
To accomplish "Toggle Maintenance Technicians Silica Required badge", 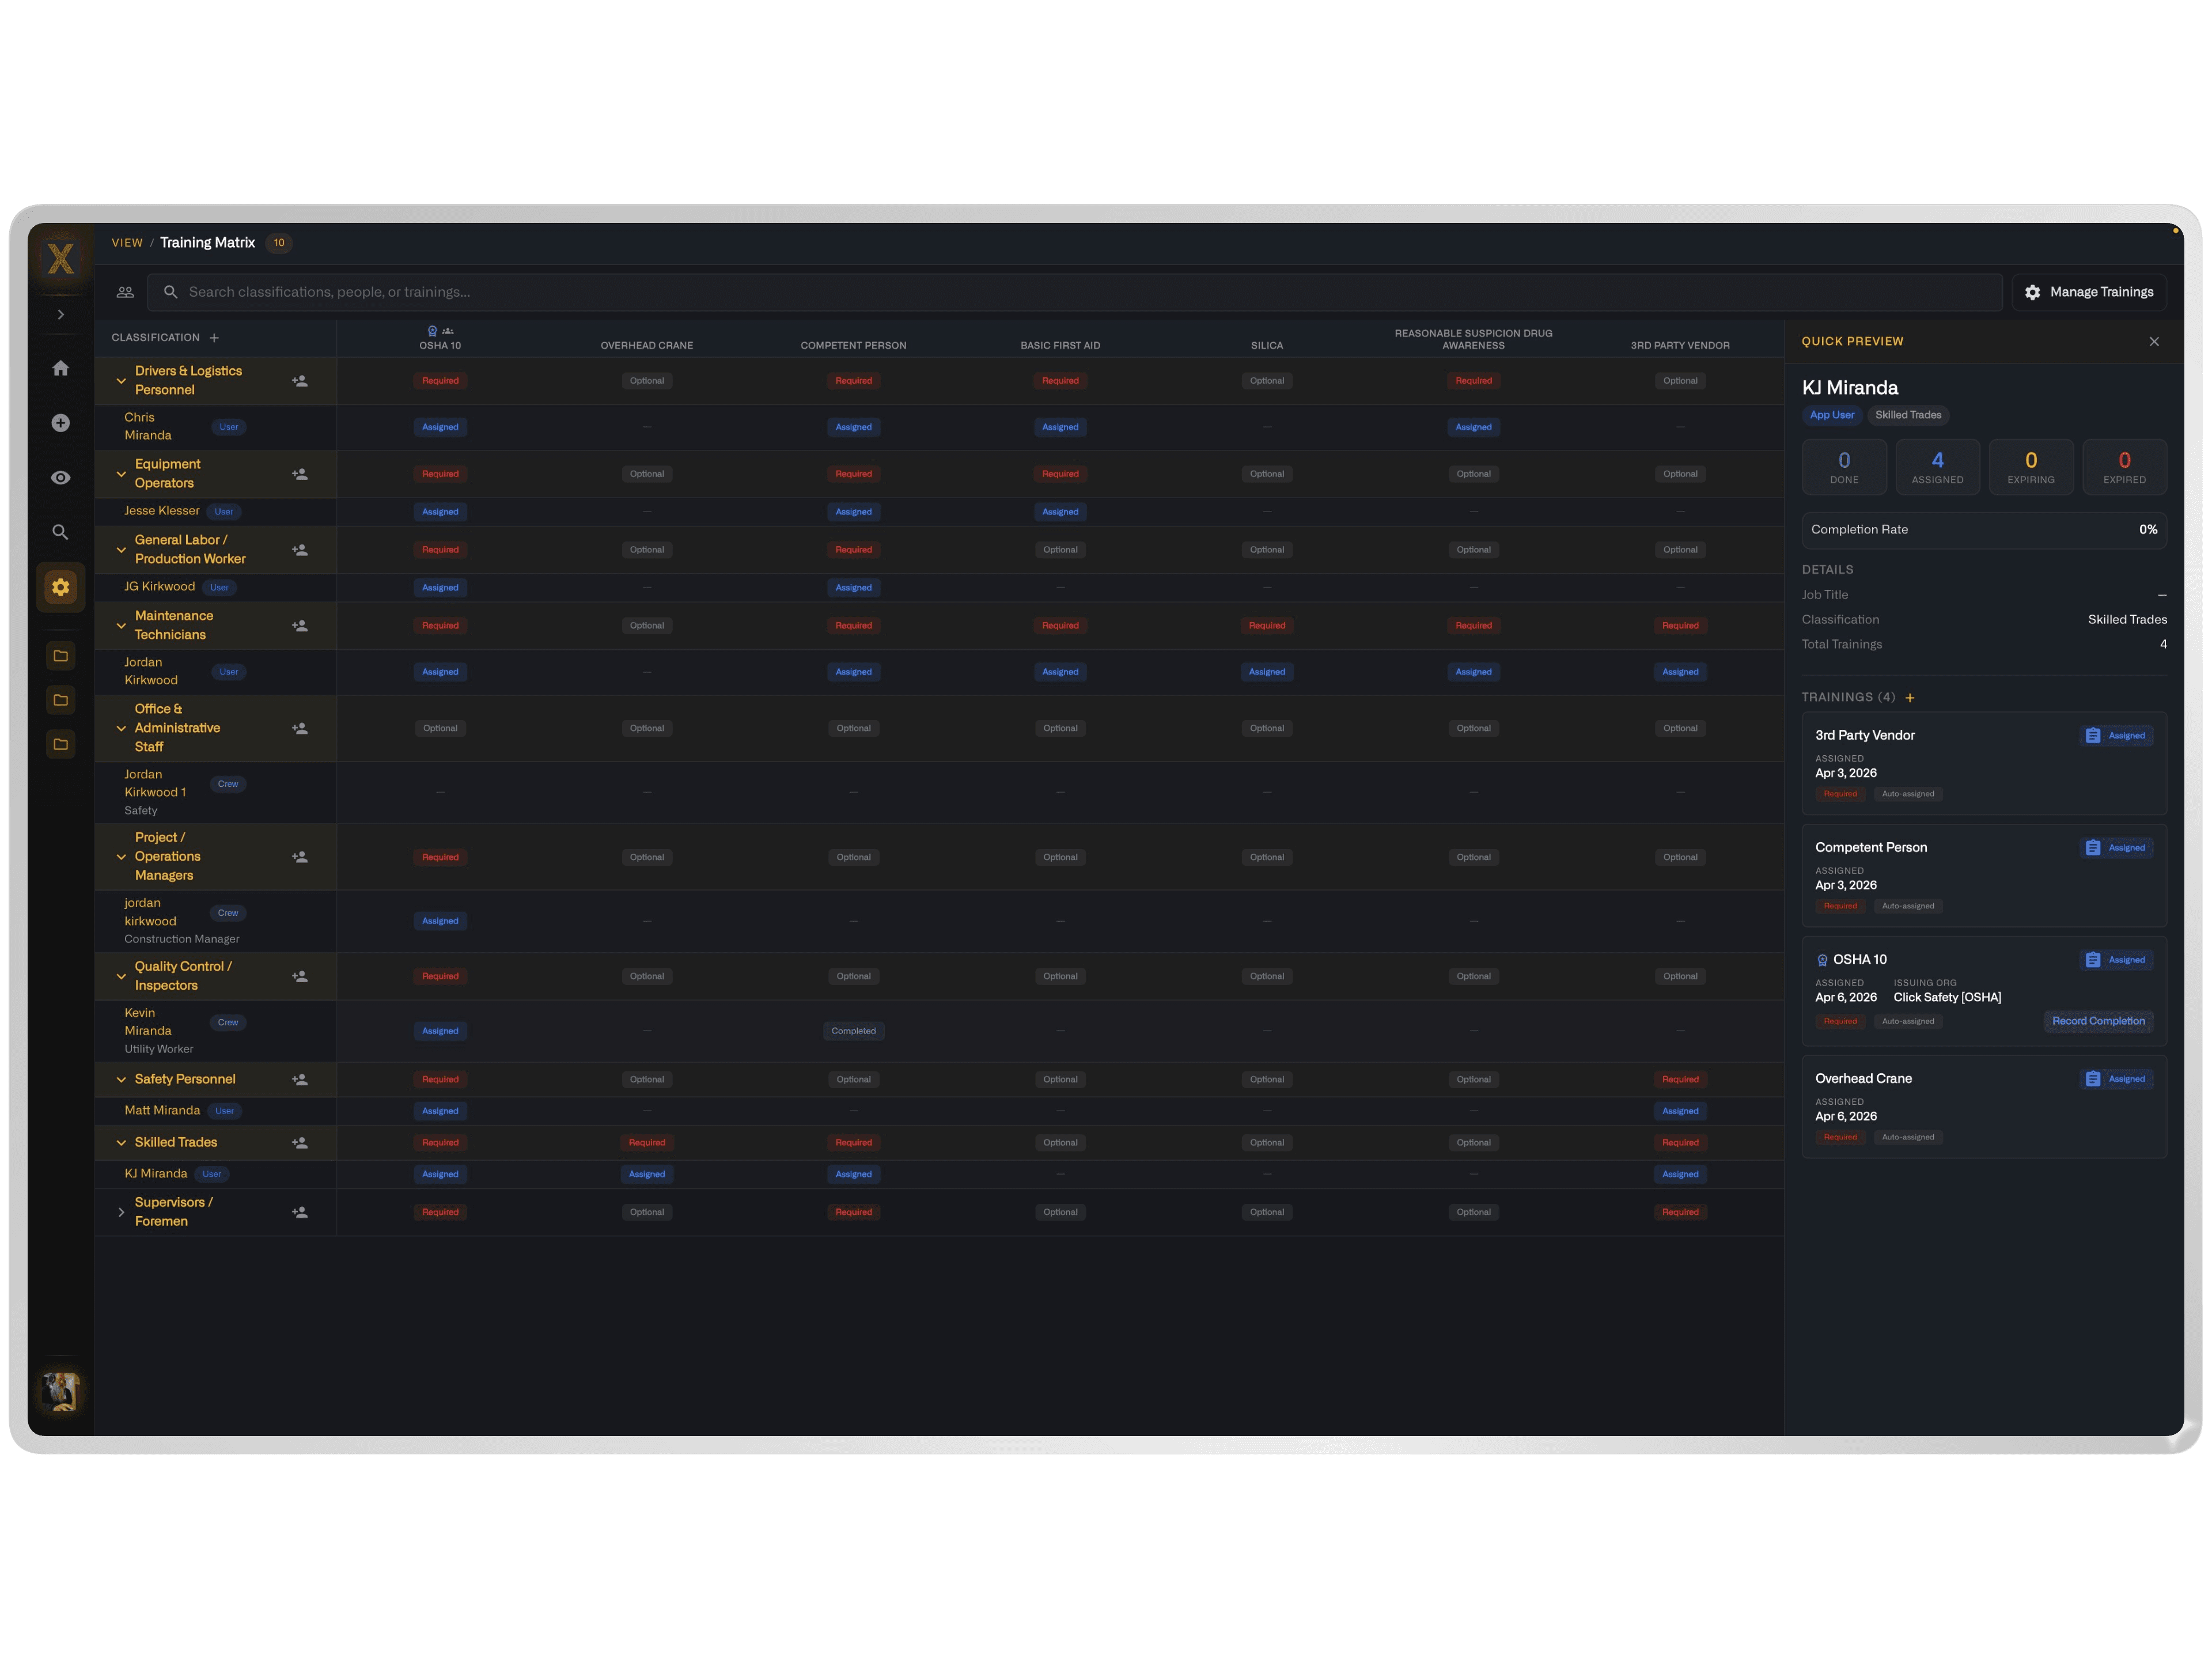I will point(1267,626).
